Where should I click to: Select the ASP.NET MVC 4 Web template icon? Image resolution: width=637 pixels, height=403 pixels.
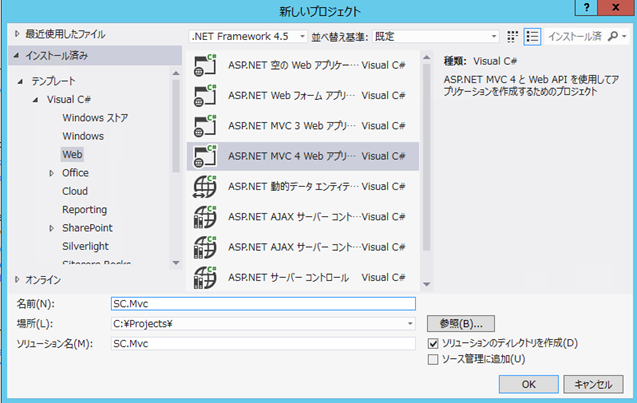point(205,156)
